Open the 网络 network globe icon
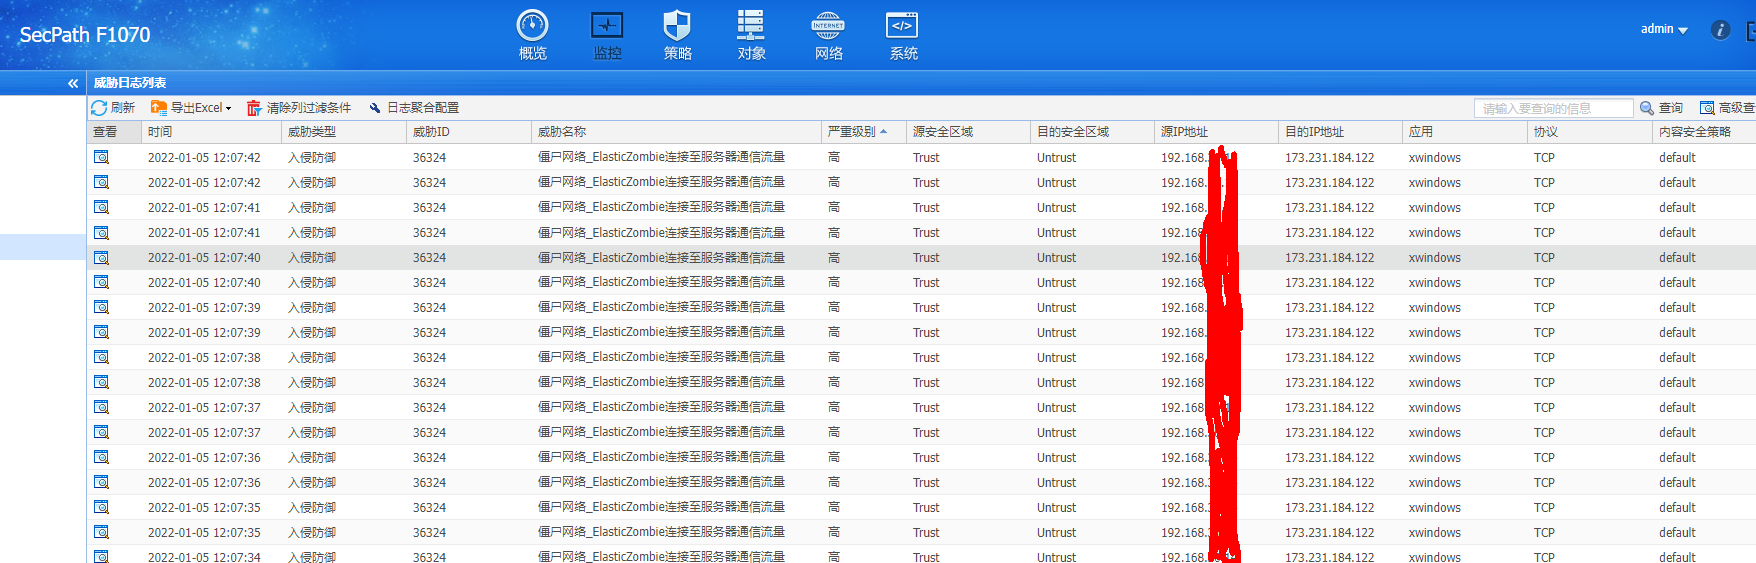1756x563 pixels. (828, 34)
